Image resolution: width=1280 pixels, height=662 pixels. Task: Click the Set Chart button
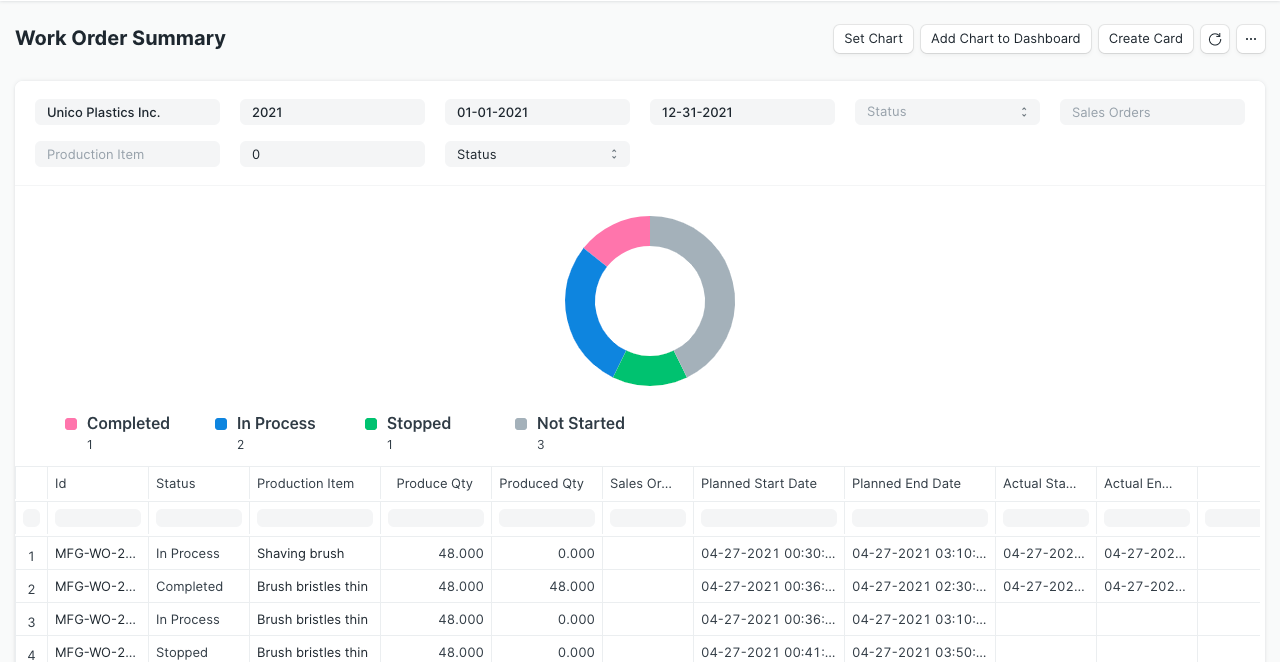tap(873, 39)
